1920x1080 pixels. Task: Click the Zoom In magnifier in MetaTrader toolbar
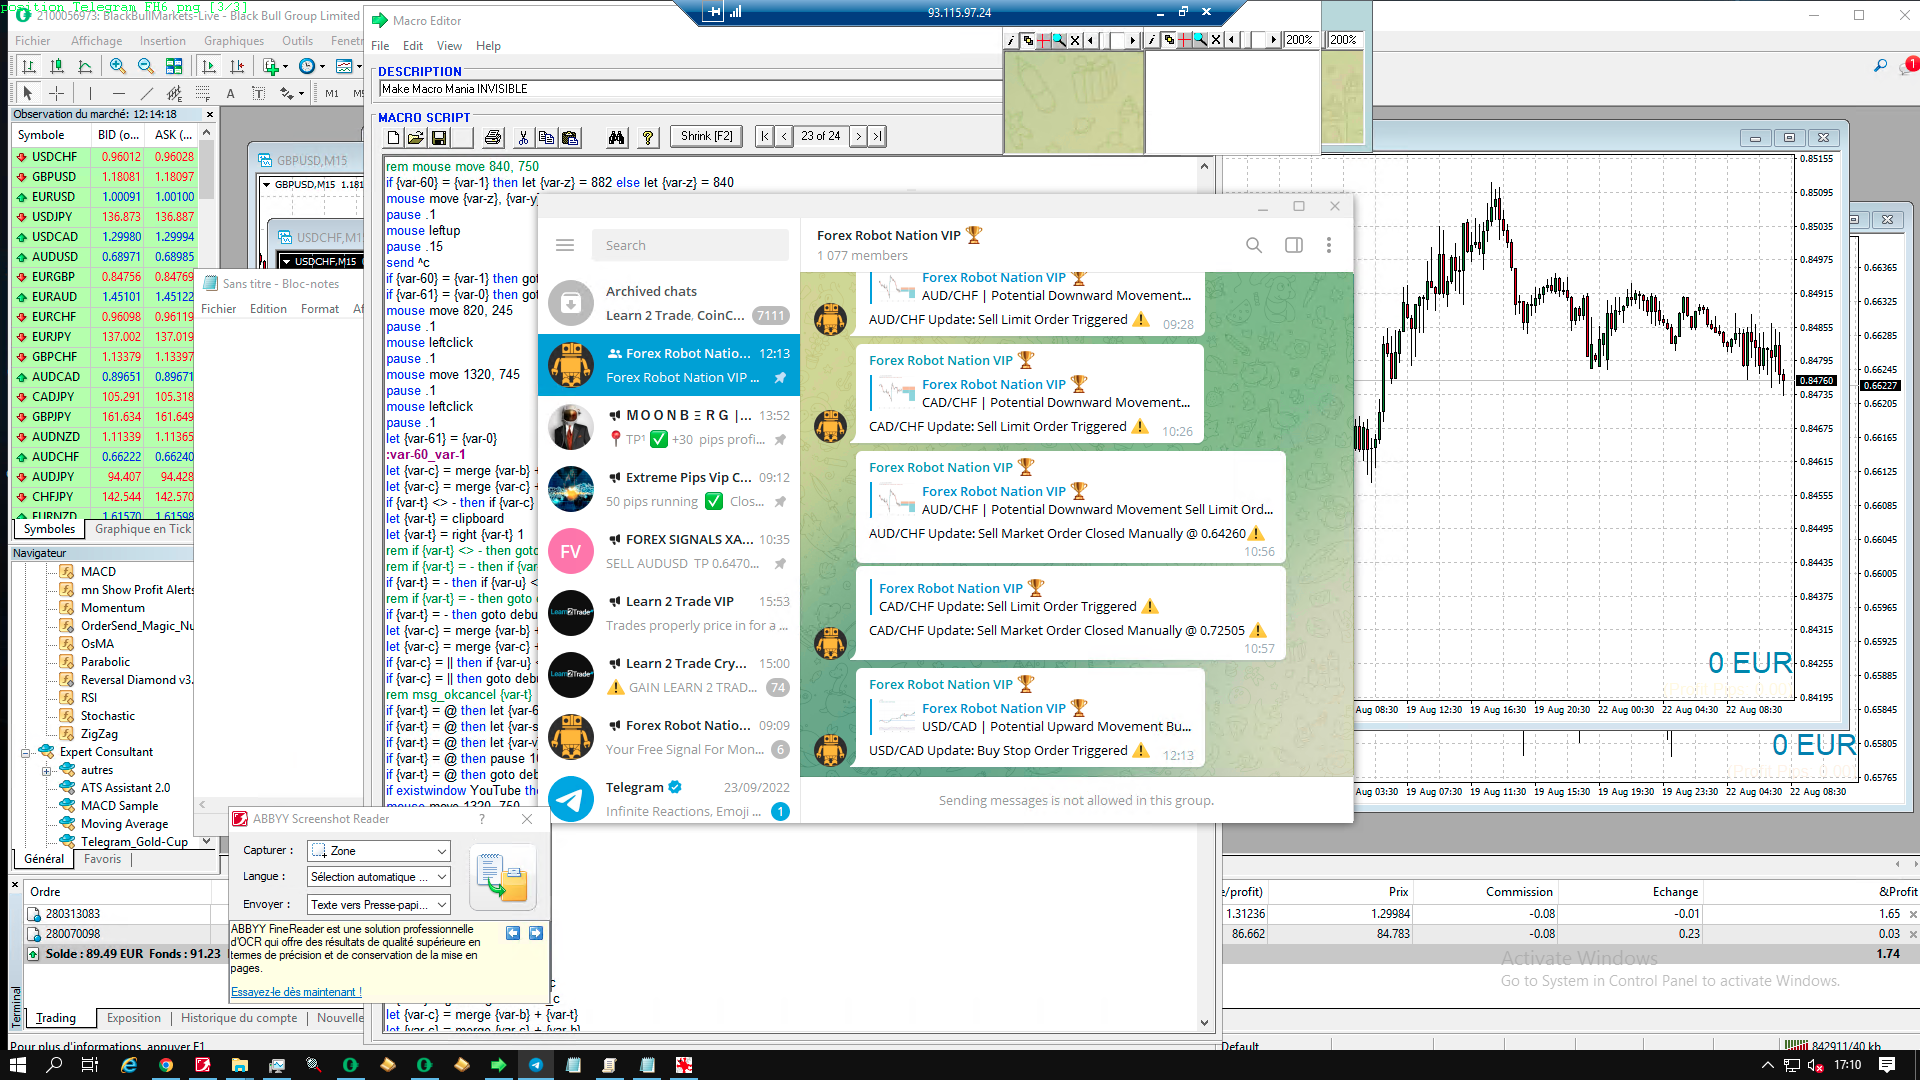click(118, 66)
